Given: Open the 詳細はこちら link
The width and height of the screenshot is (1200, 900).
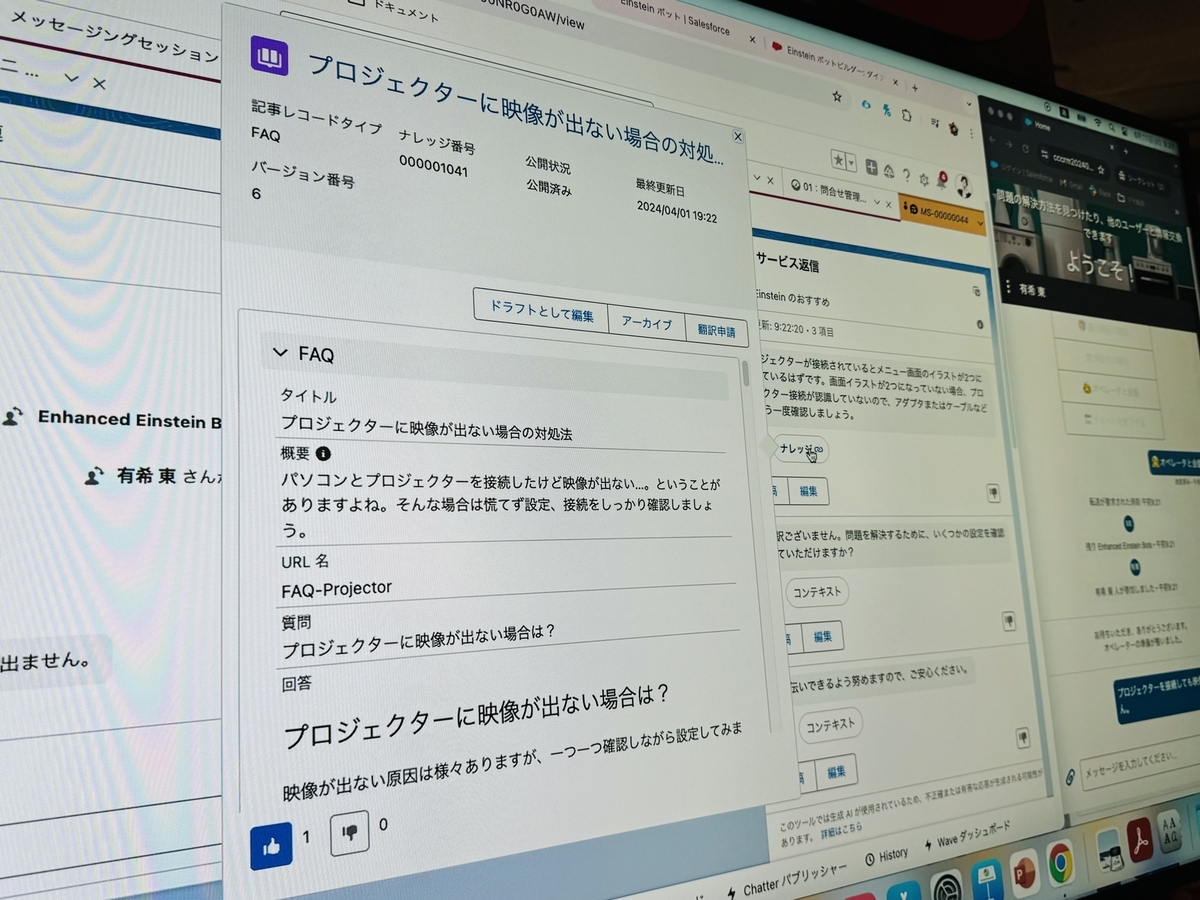Looking at the screenshot, I should 841,829.
